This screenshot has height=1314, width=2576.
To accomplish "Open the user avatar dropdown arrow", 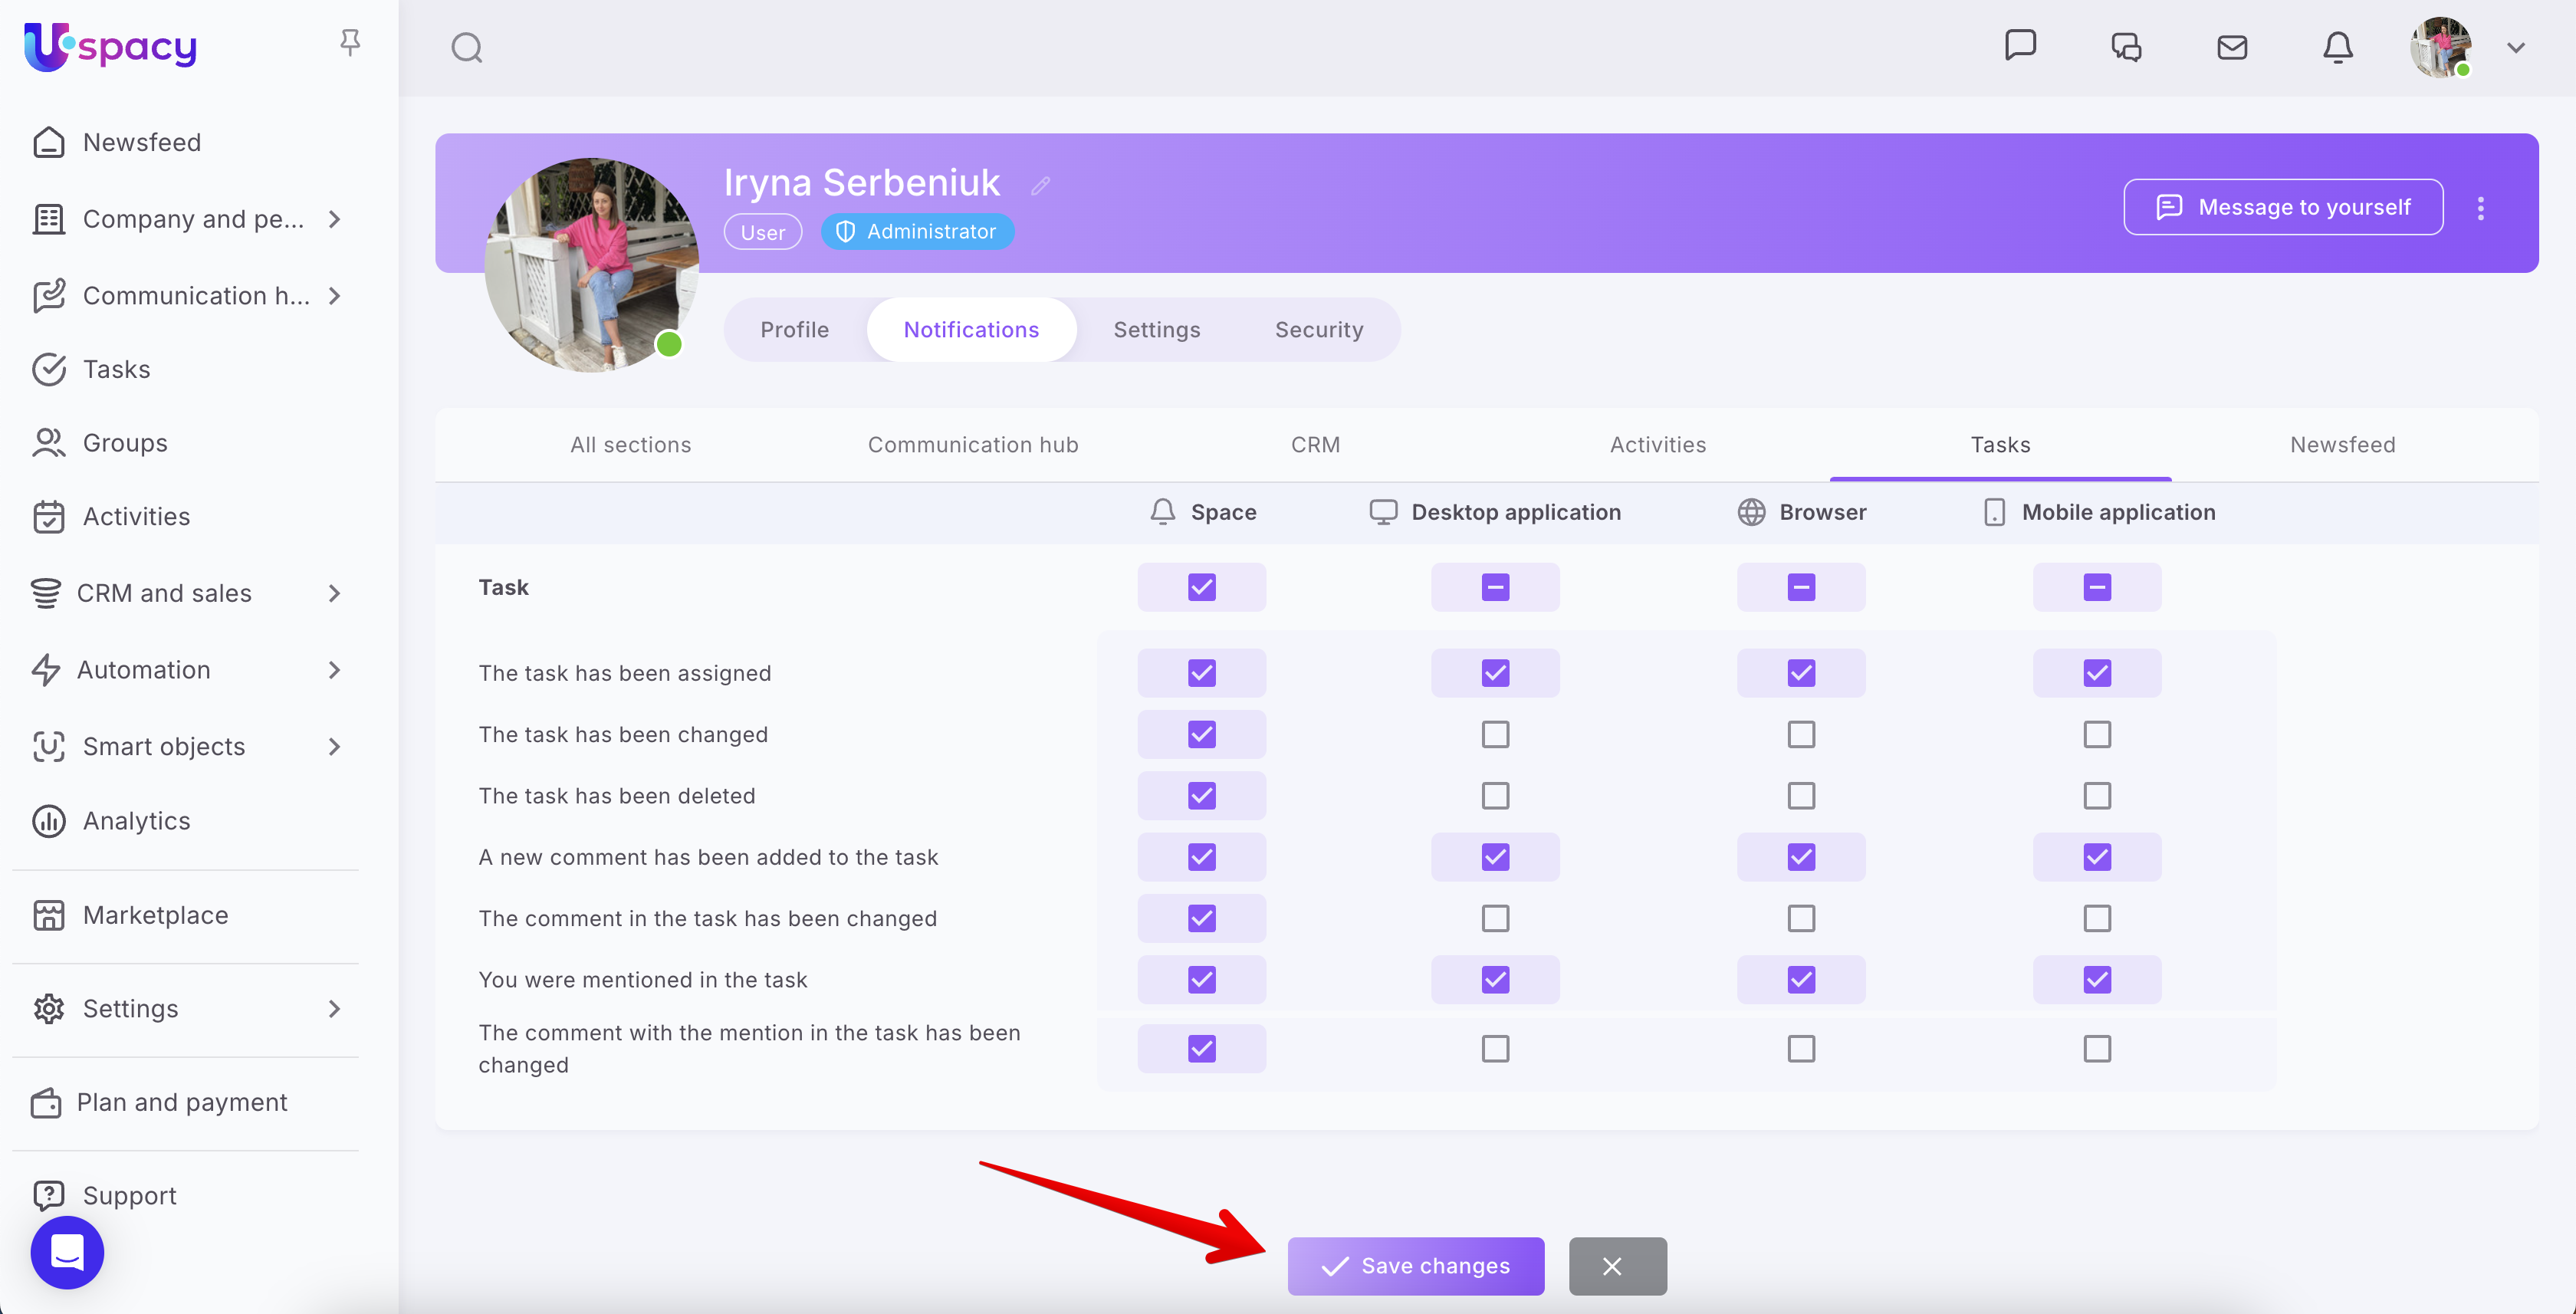I will pyautogui.click(x=2515, y=47).
